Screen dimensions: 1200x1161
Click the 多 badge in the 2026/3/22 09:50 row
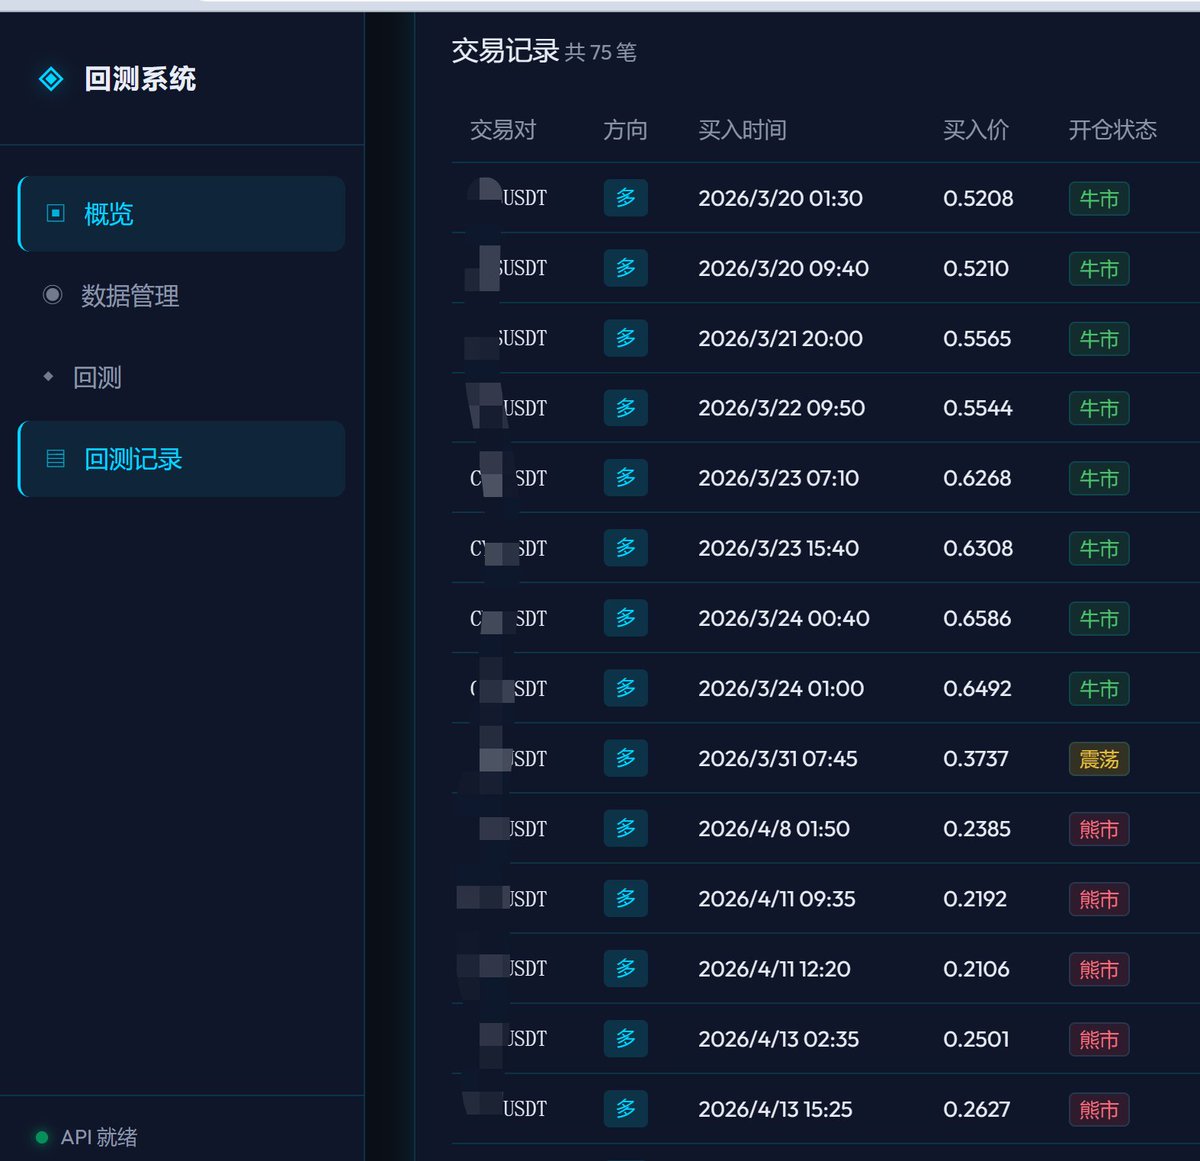(626, 408)
